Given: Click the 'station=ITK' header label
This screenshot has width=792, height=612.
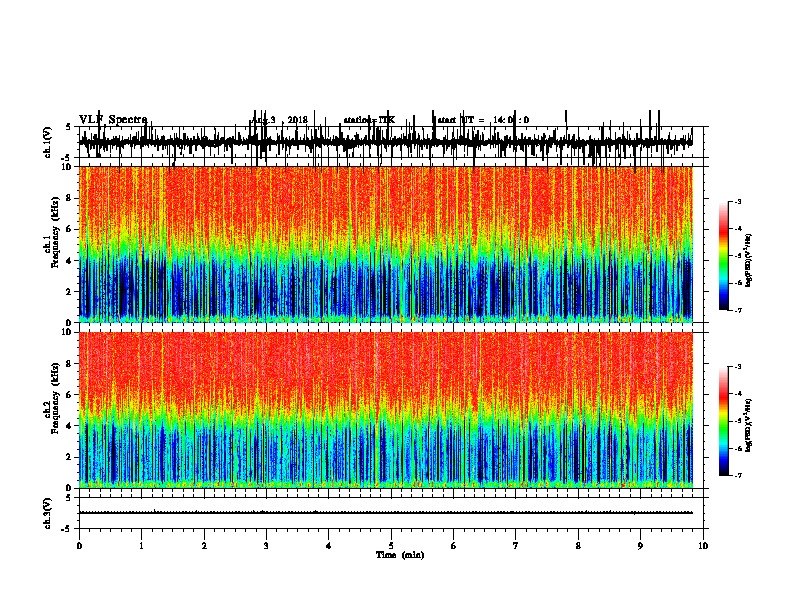Looking at the screenshot, I should (369, 120).
